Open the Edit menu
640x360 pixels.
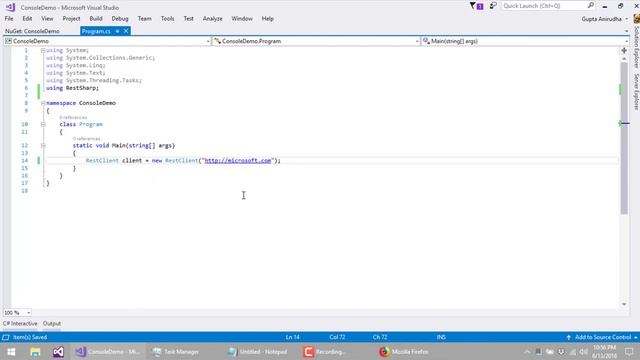click(x=27, y=19)
